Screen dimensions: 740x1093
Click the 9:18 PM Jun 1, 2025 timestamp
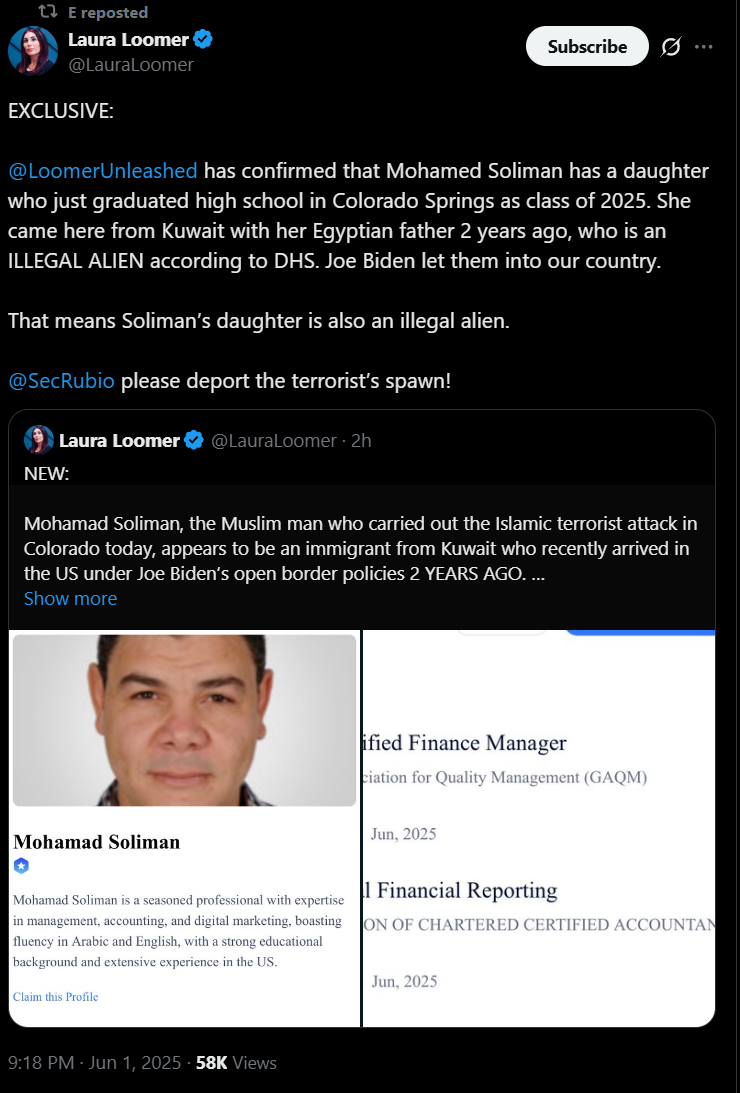[94, 1062]
